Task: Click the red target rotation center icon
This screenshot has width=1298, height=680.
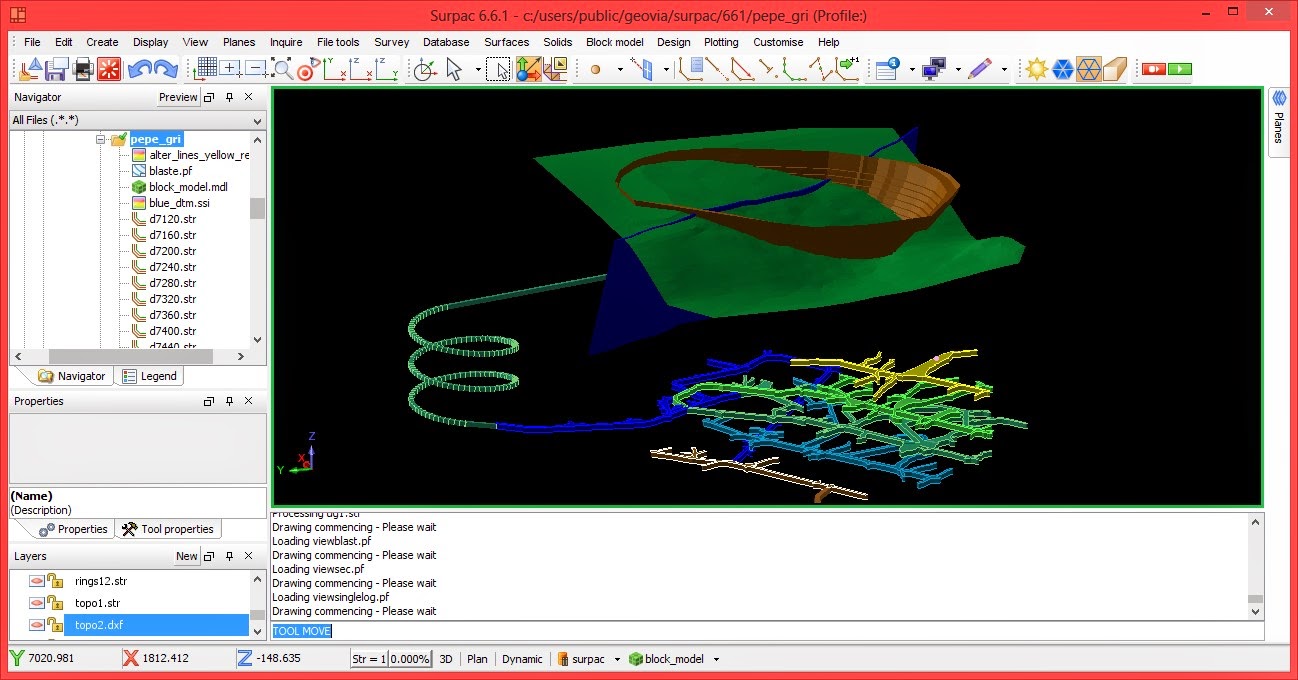Action: 308,69
